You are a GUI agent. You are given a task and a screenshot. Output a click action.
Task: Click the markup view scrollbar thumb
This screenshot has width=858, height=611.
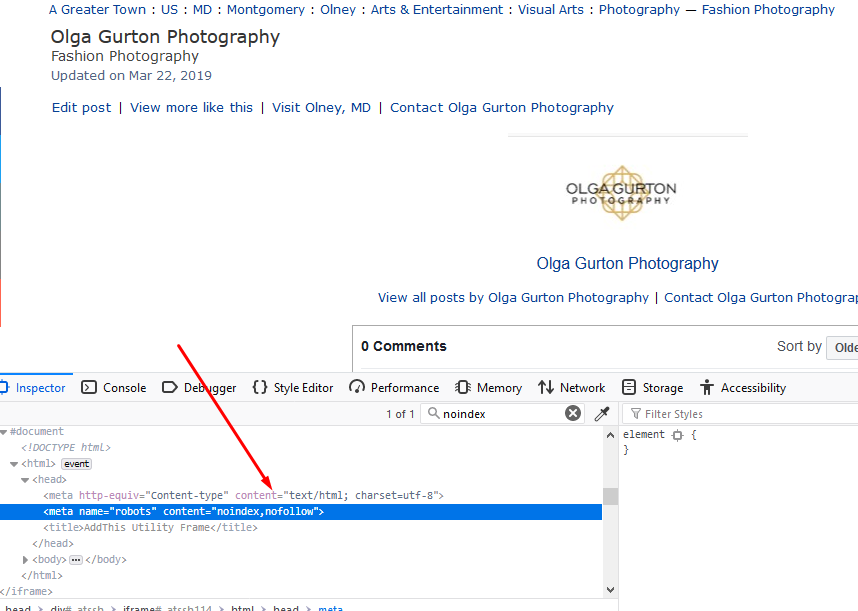[x=611, y=496]
